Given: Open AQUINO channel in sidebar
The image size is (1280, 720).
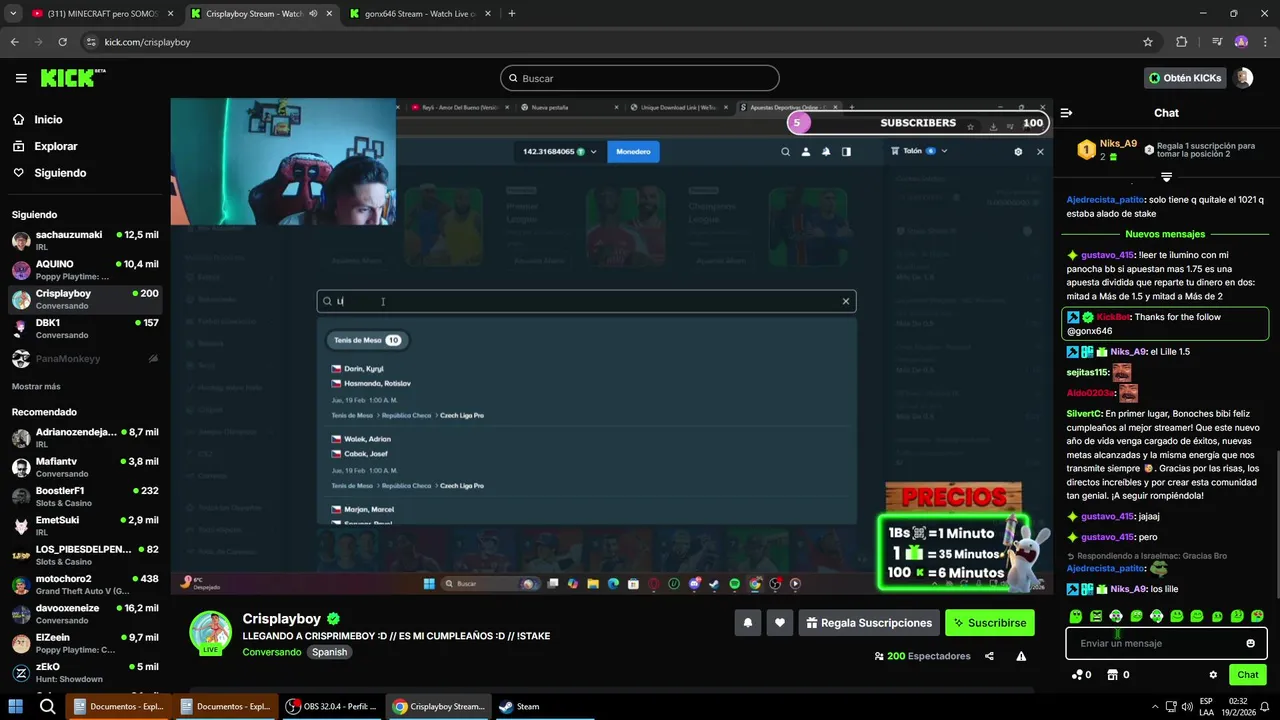Looking at the screenshot, I should tap(85, 270).
